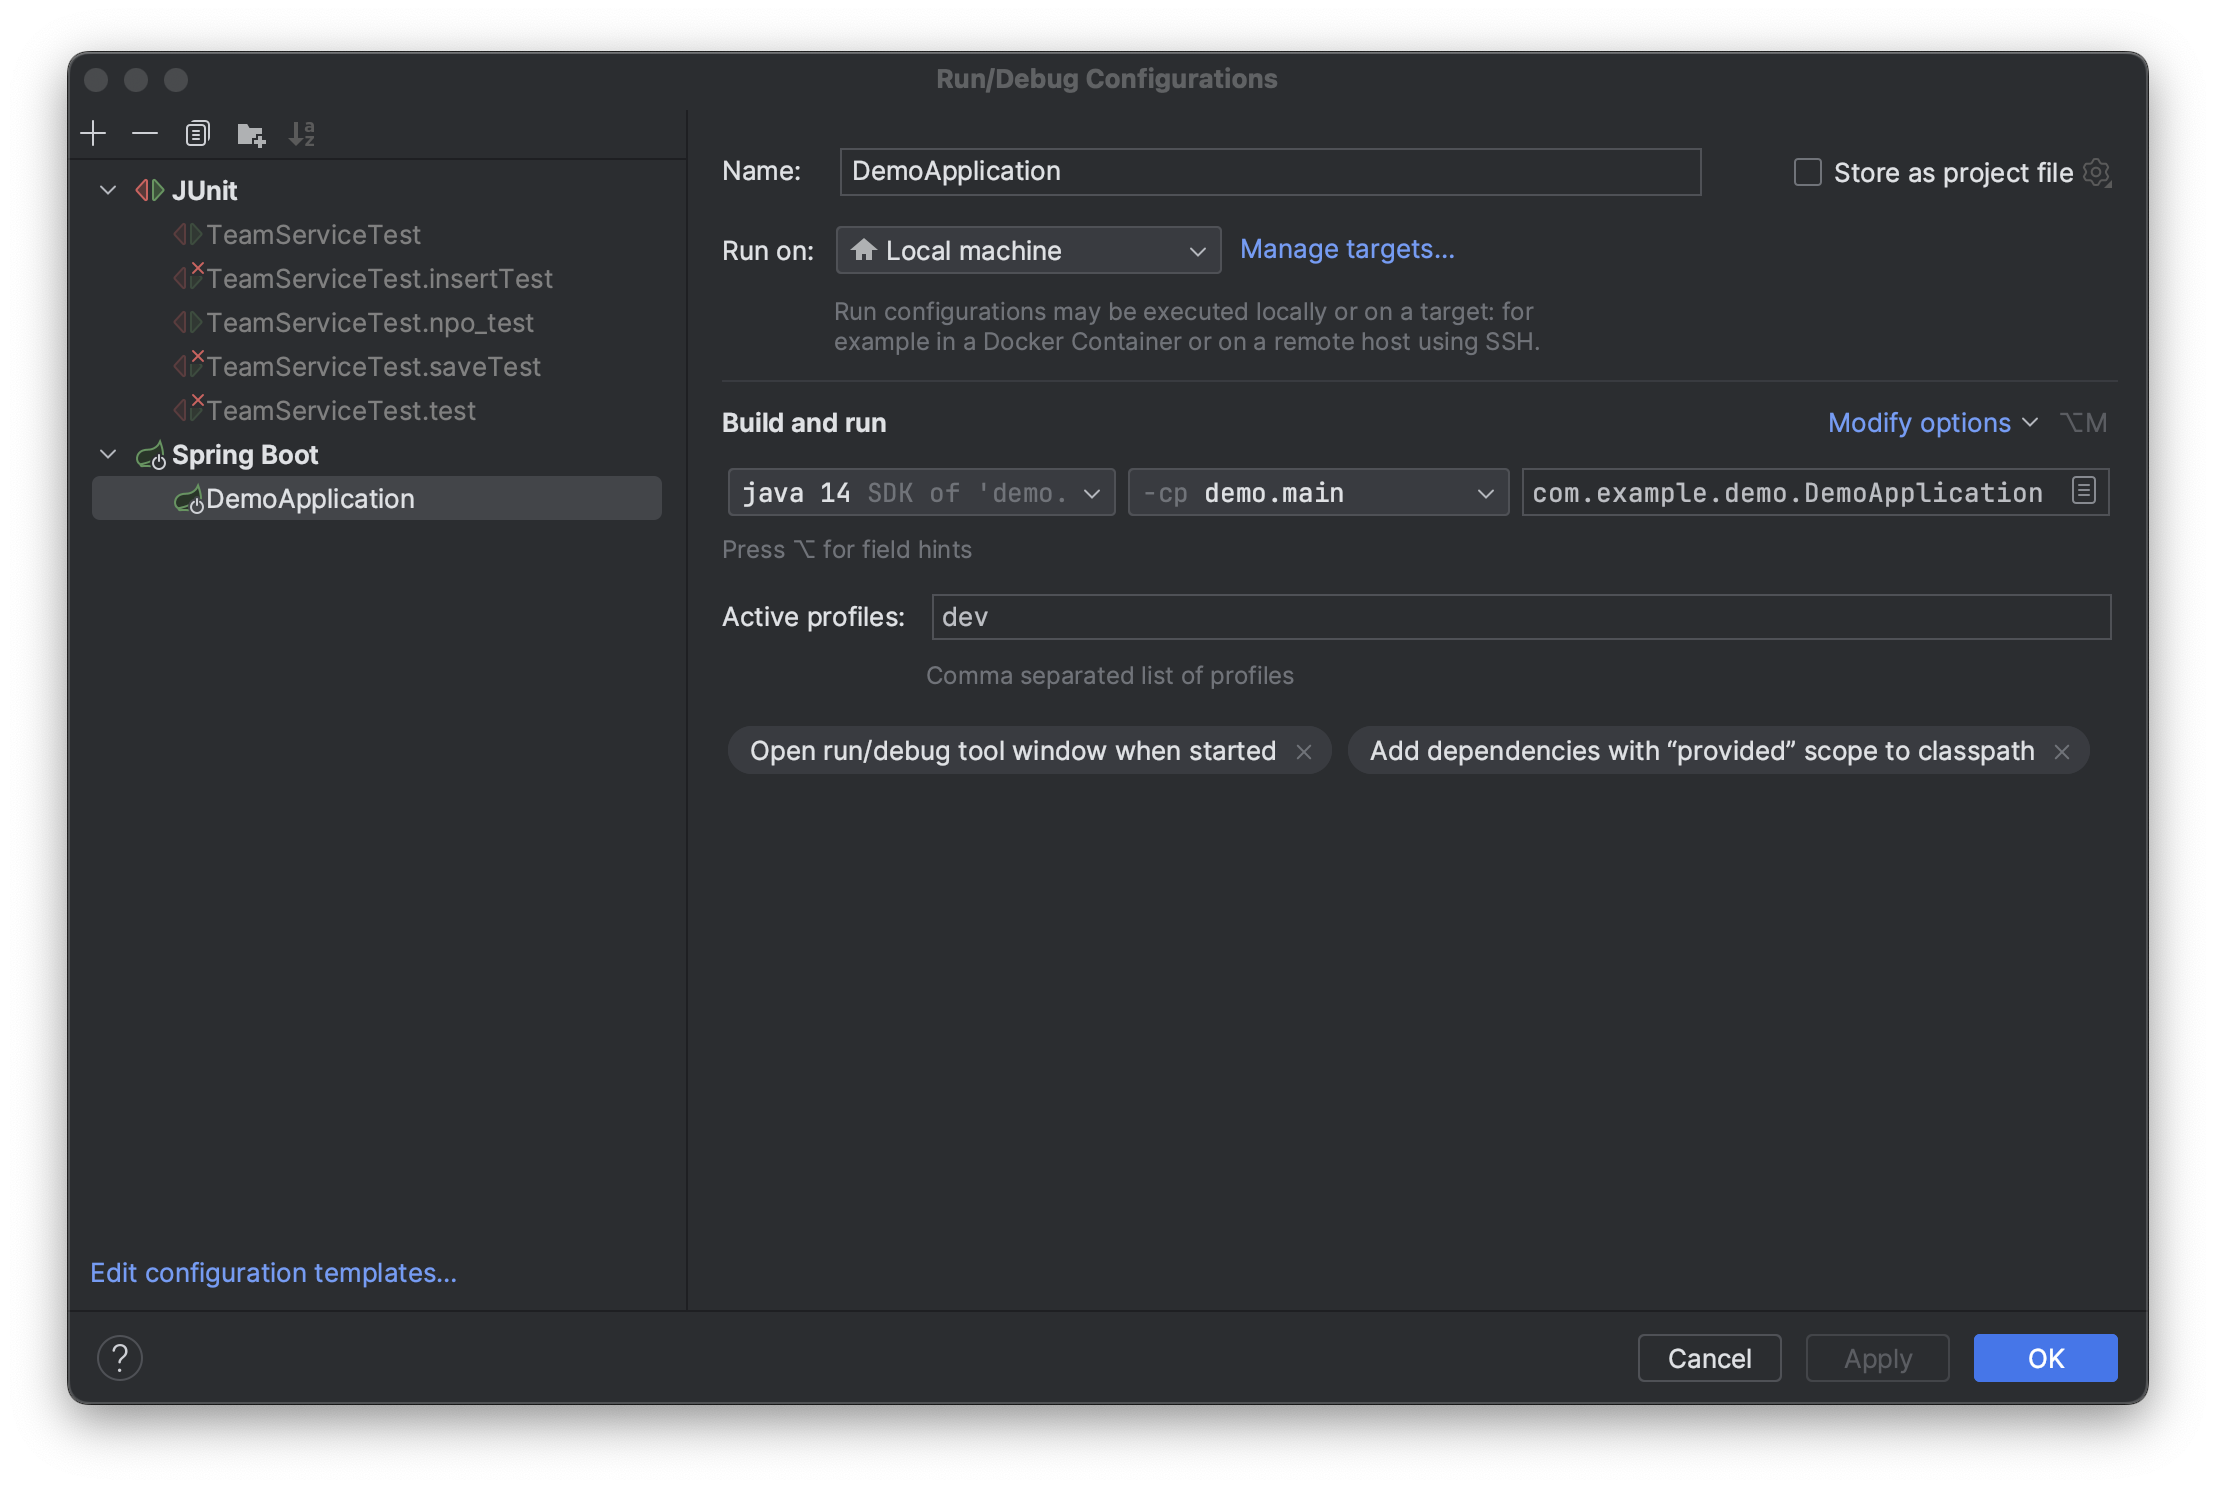
Task: Open the Modify options menu
Action: coord(1931,423)
